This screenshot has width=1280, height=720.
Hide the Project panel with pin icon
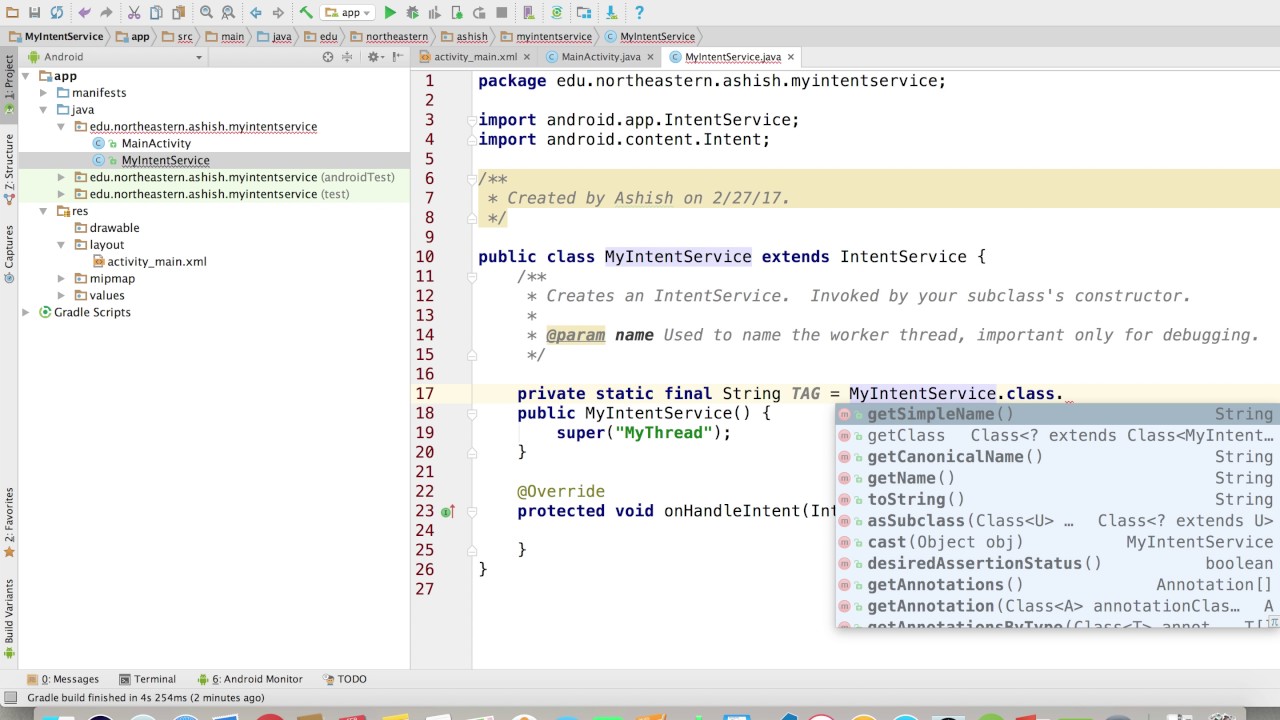pyautogui.click(x=397, y=57)
